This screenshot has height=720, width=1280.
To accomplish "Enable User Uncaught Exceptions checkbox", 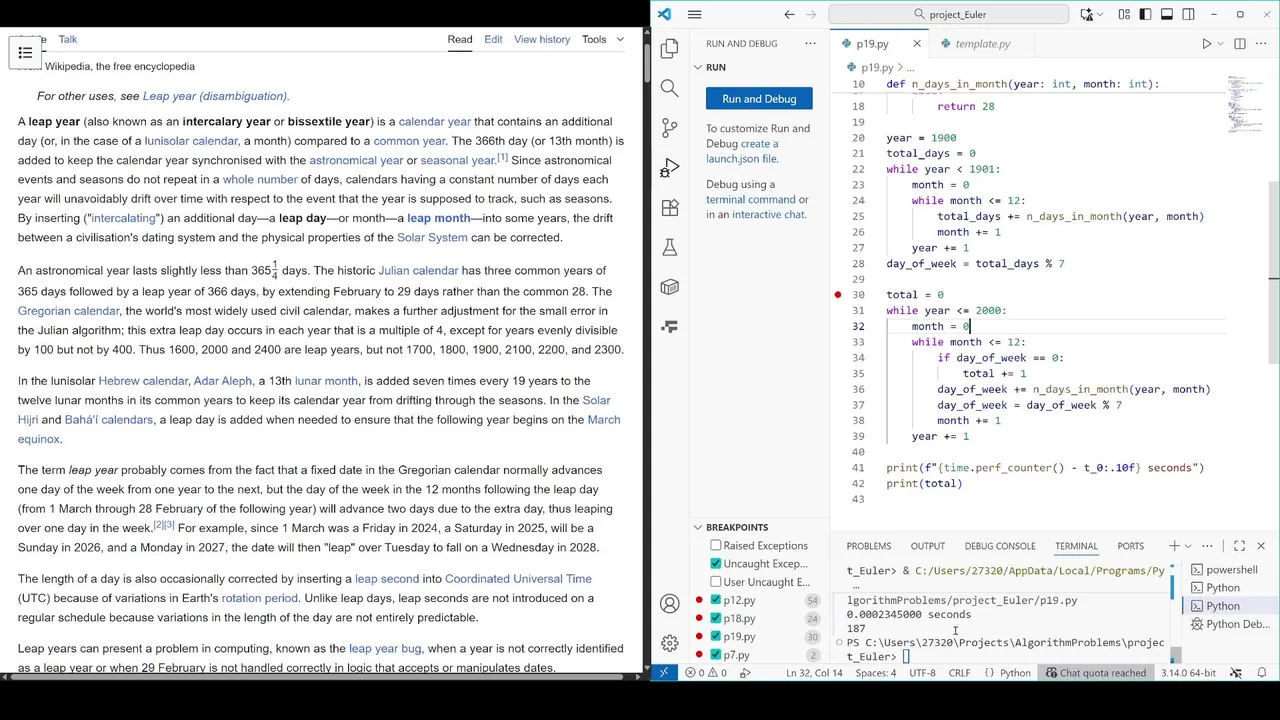I will point(716,582).
